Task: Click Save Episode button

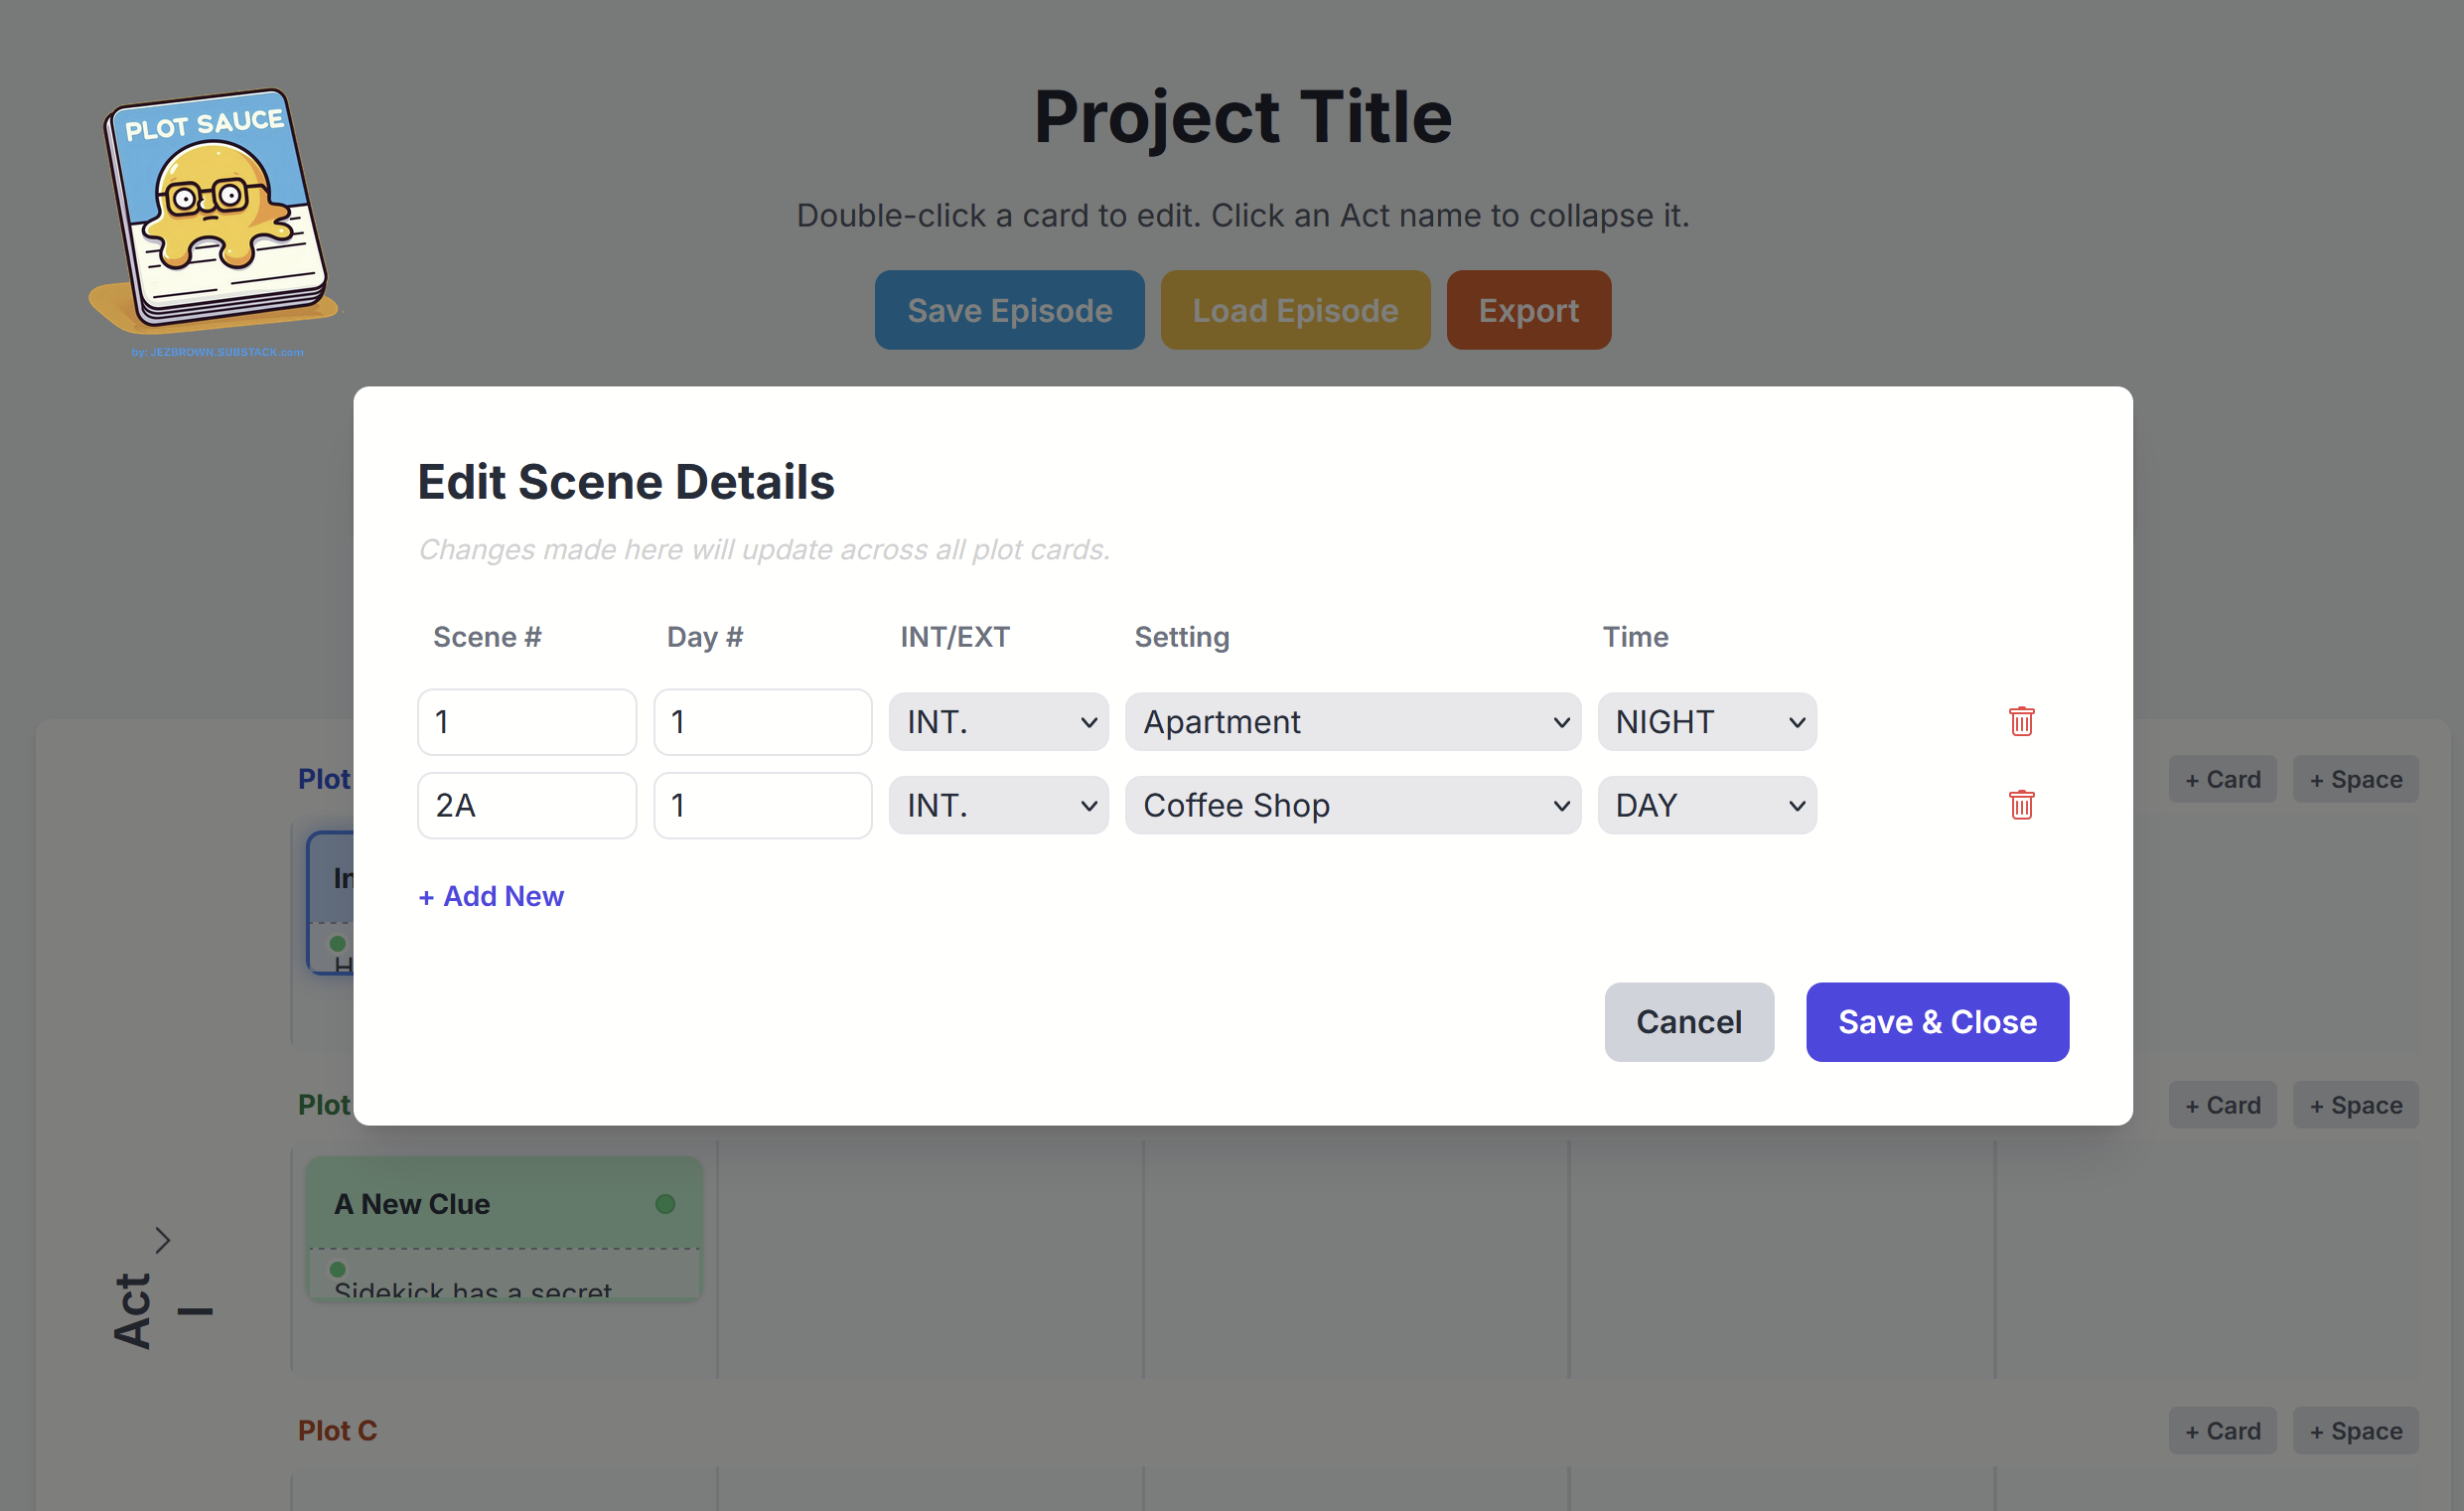Action: click(1009, 310)
